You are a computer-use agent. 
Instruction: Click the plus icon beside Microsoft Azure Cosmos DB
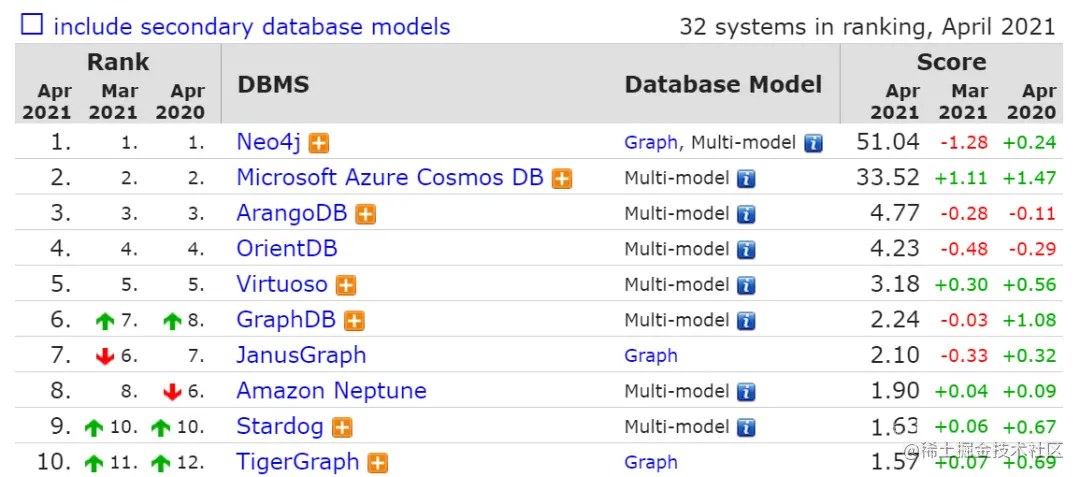(x=562, y=179)
